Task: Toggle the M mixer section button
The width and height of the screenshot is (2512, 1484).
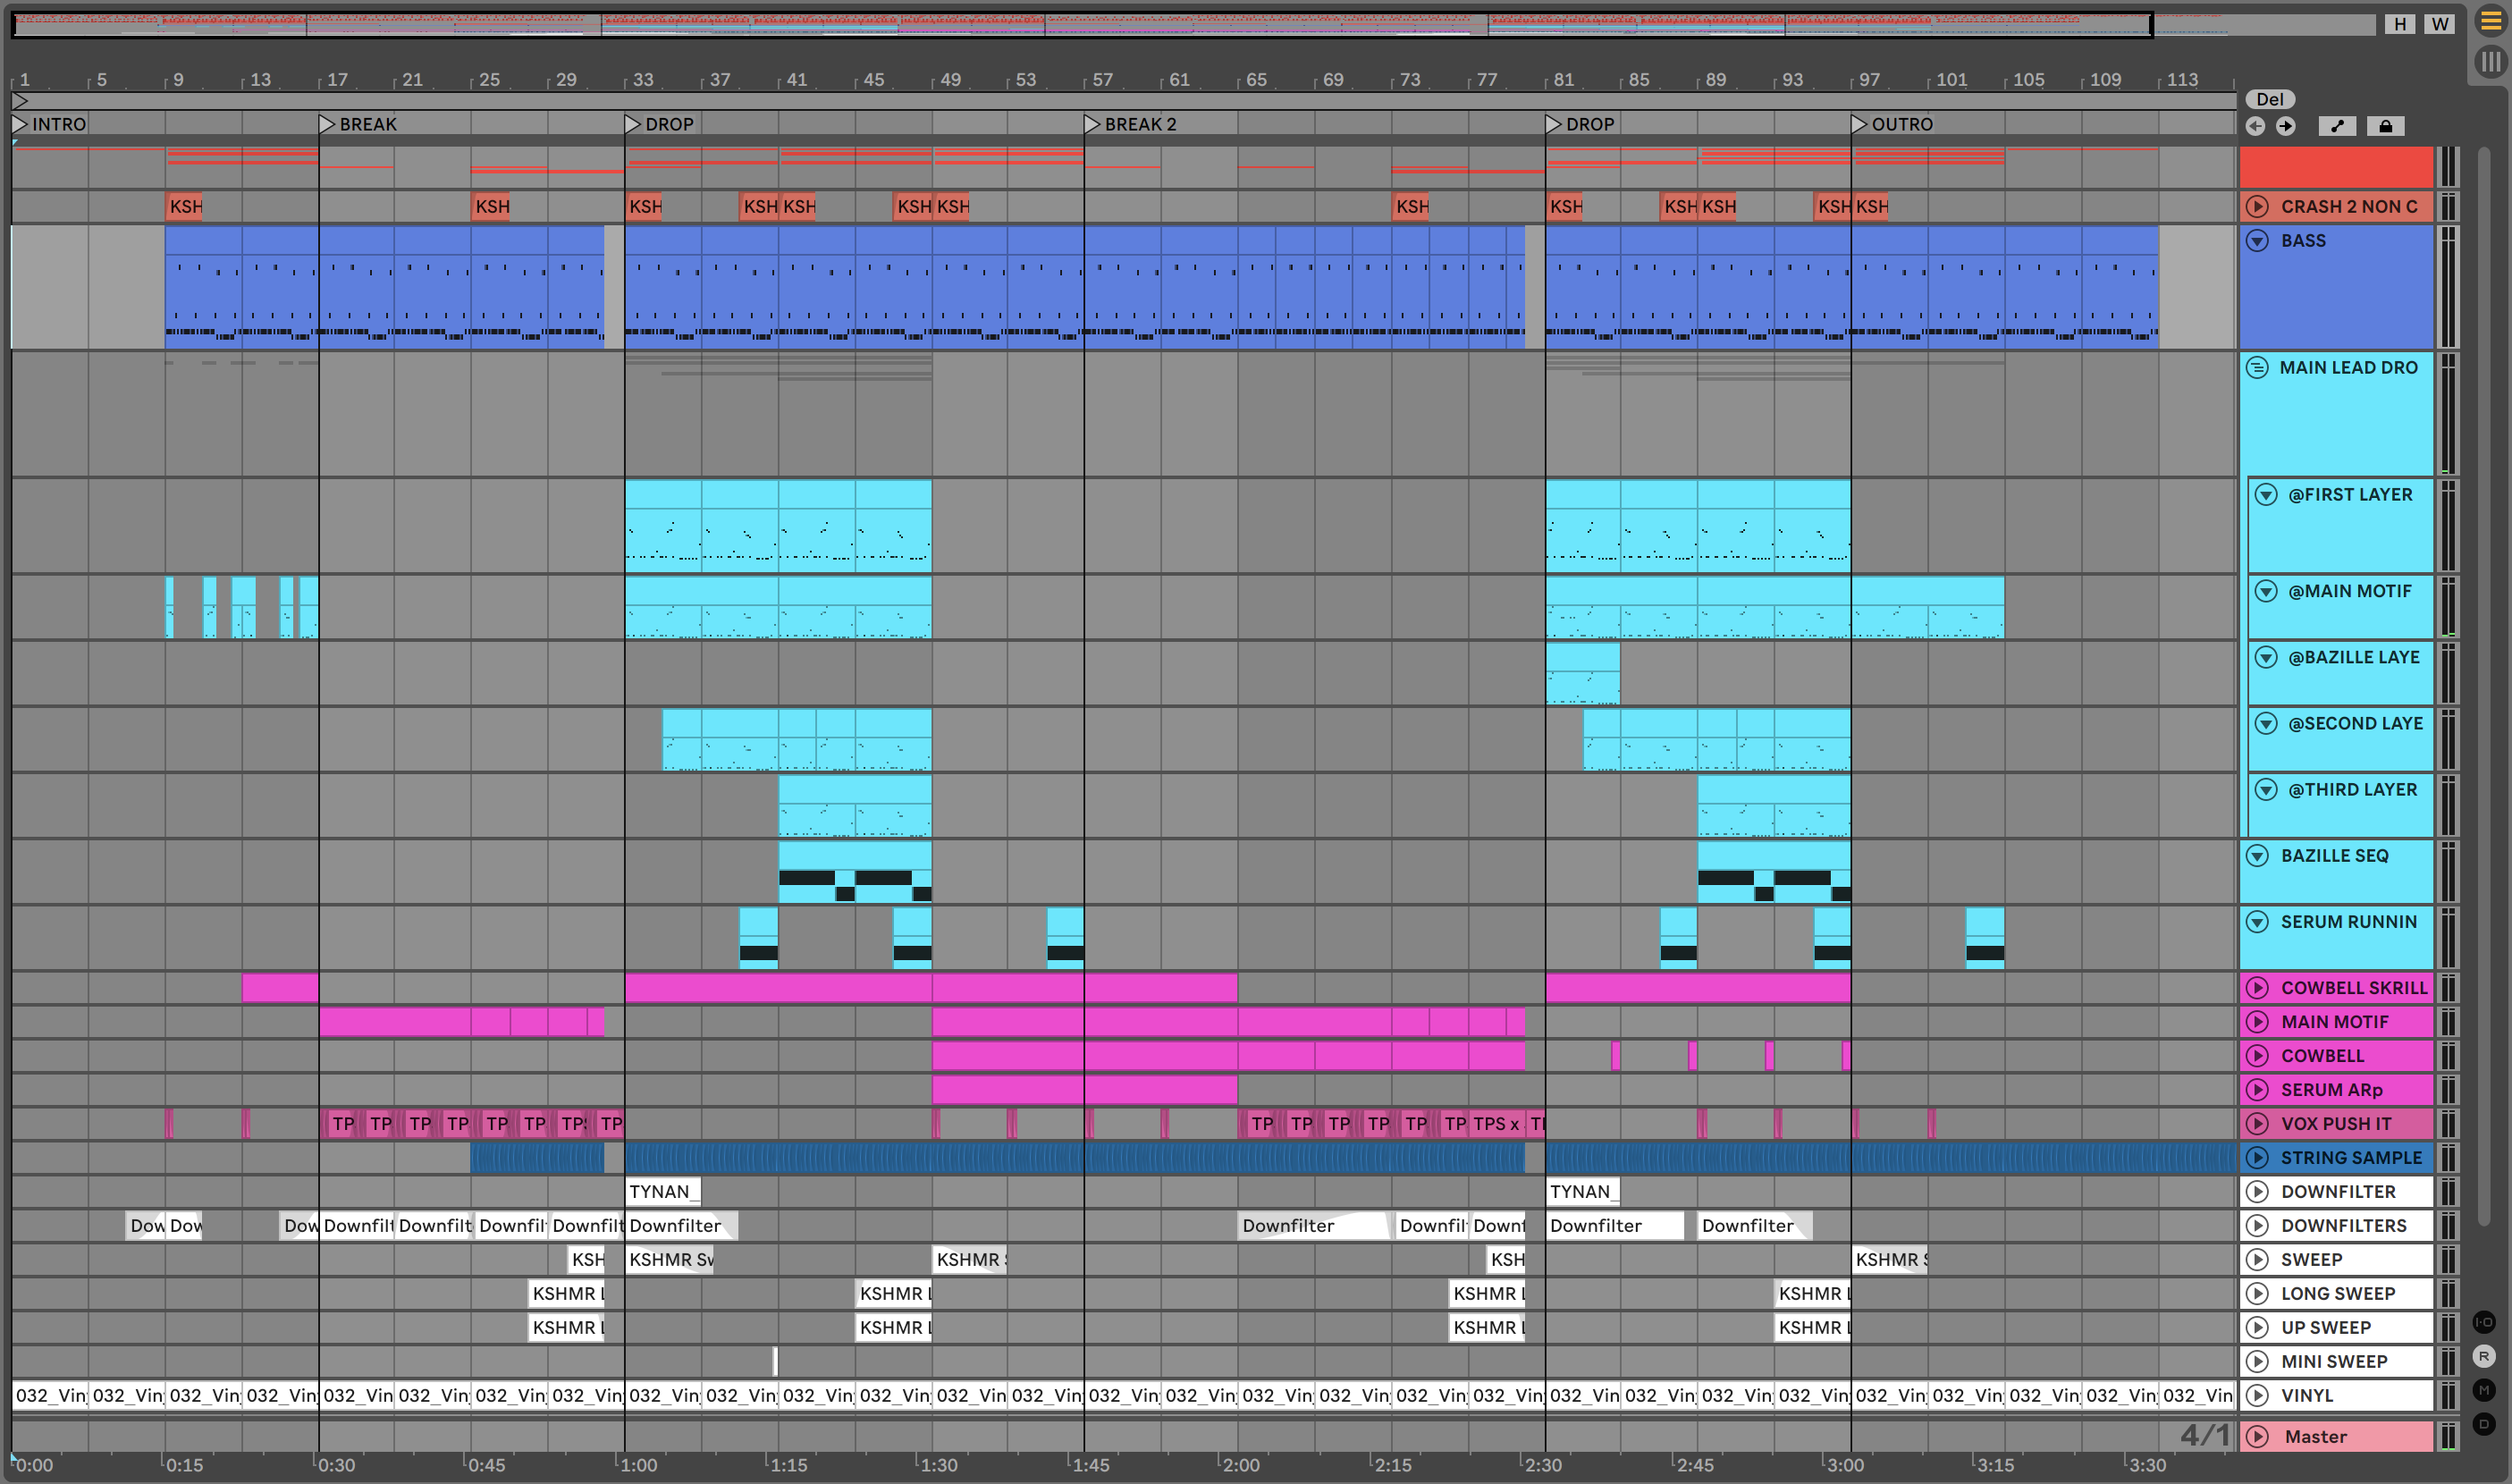Action: click(2484, 1390)
